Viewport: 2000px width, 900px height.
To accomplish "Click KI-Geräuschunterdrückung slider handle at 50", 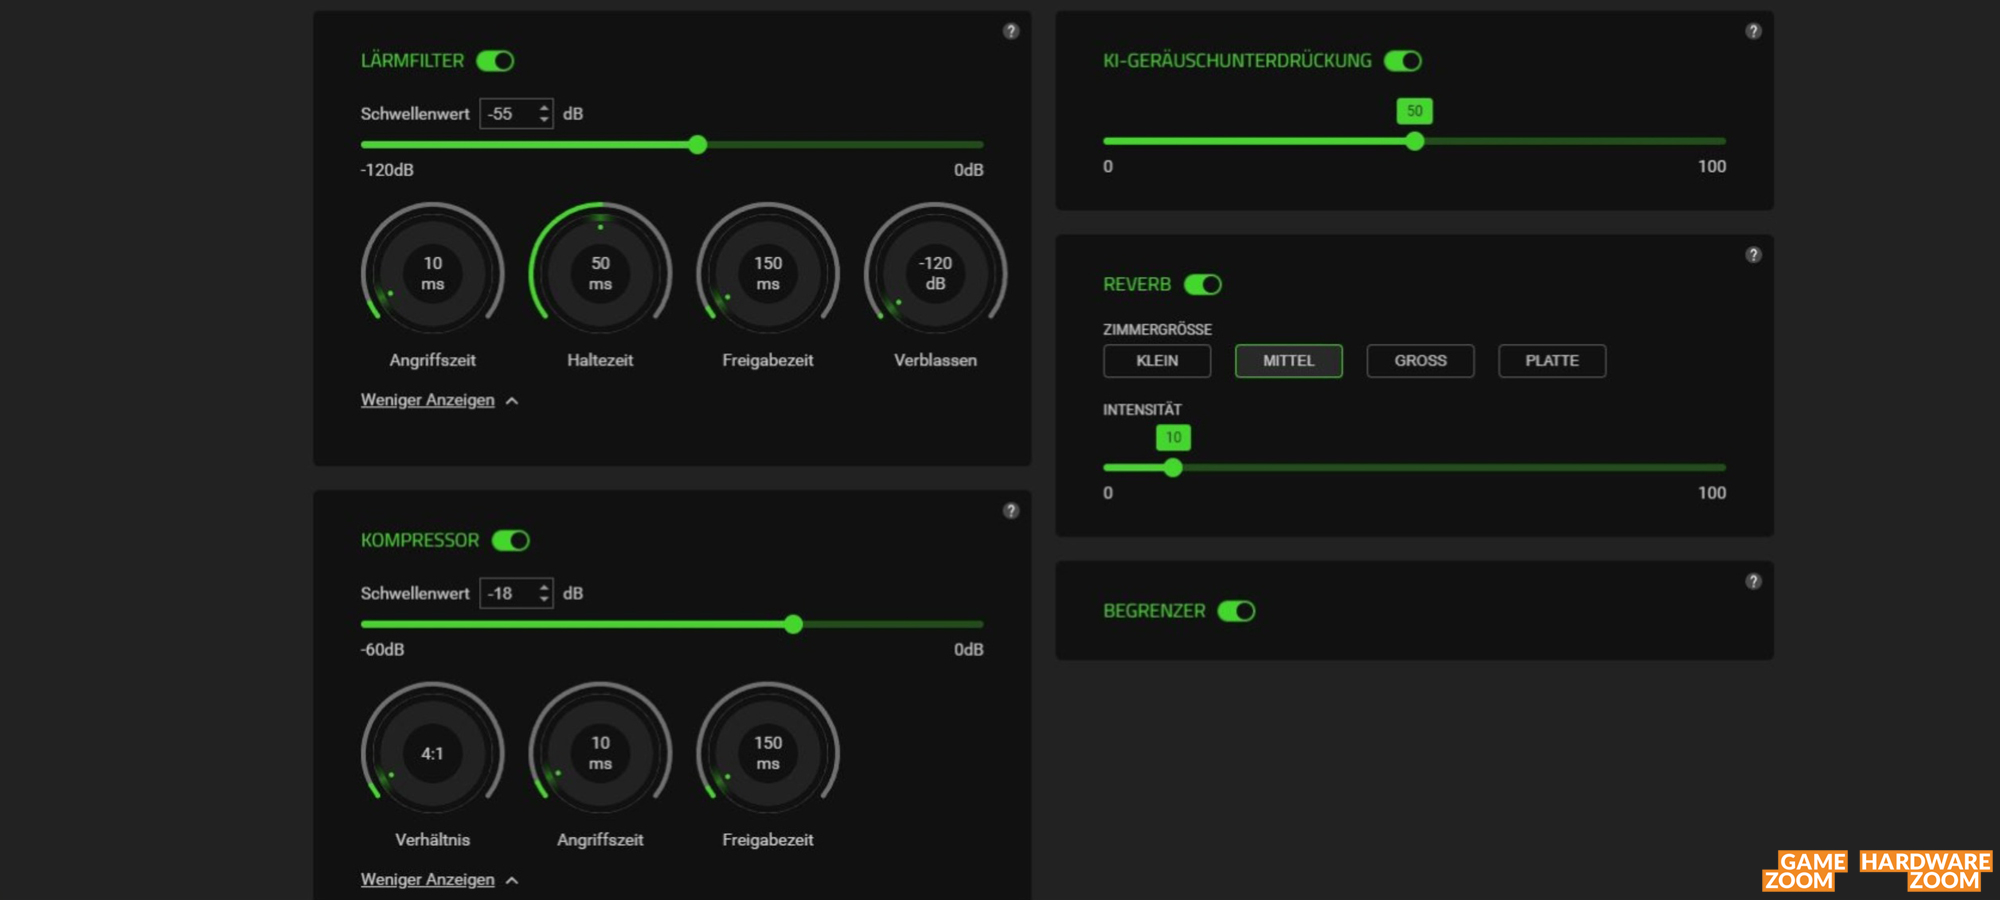I will tap(1415, 142).
